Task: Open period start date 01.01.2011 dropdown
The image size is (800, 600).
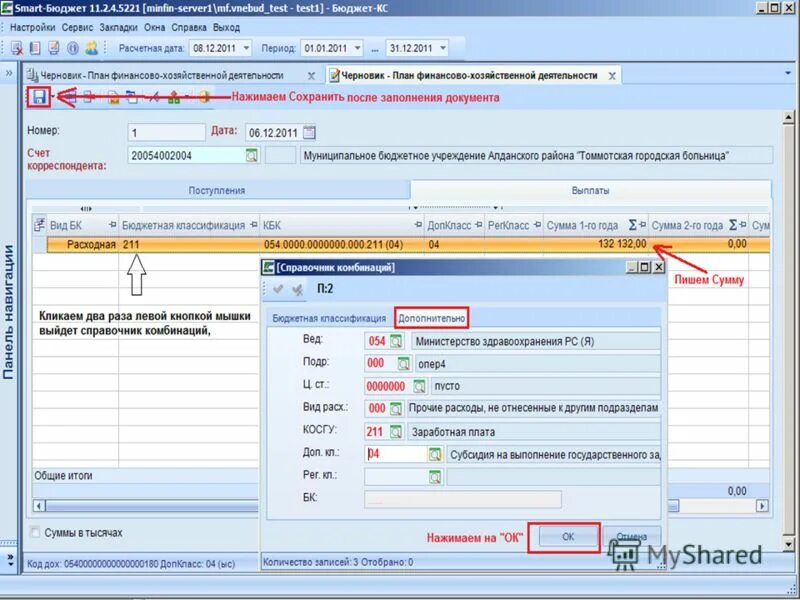Action: click(358, 48)
